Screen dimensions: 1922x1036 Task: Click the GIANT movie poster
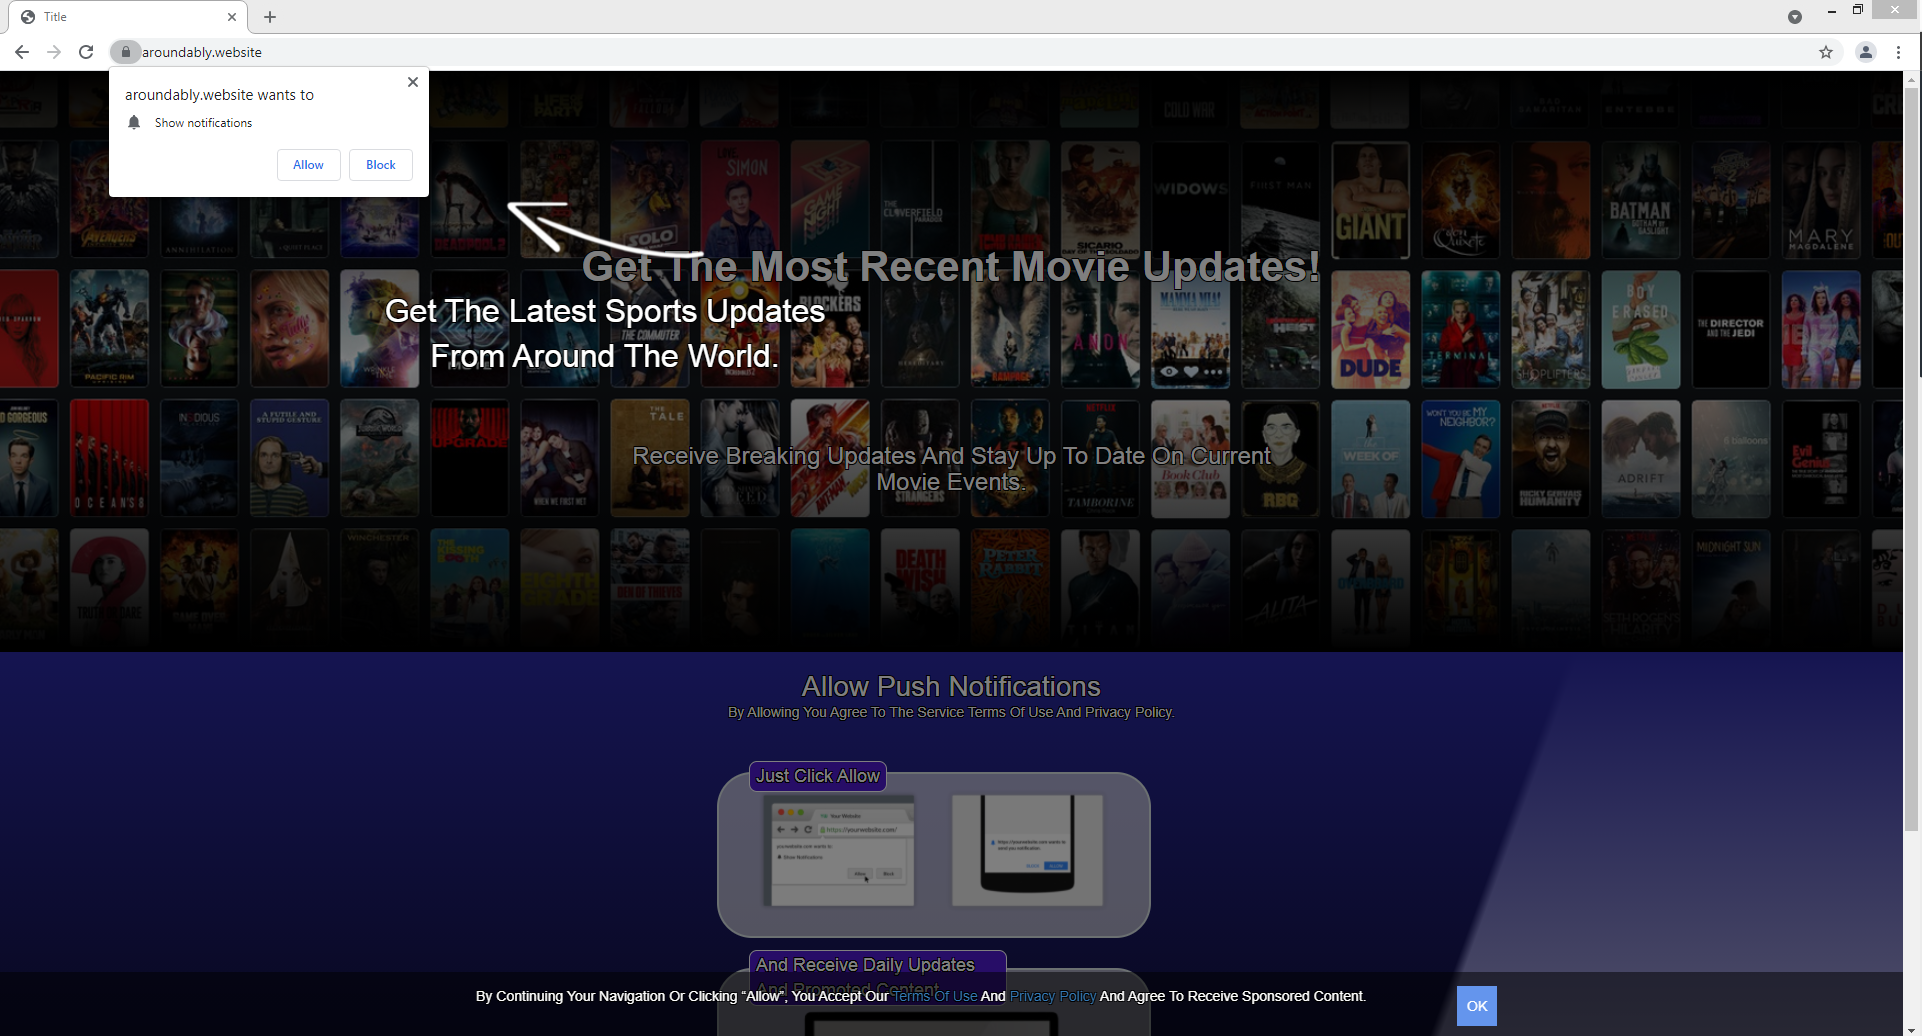[x=1370, y=200]
